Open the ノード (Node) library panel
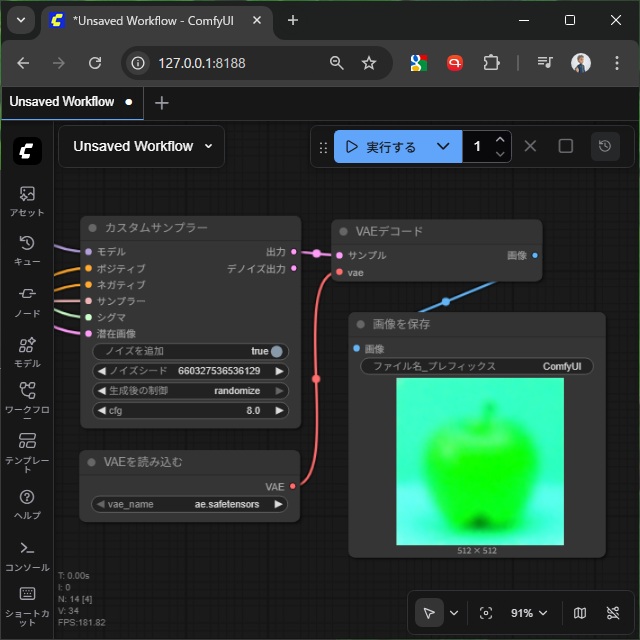 pos(27,299)
